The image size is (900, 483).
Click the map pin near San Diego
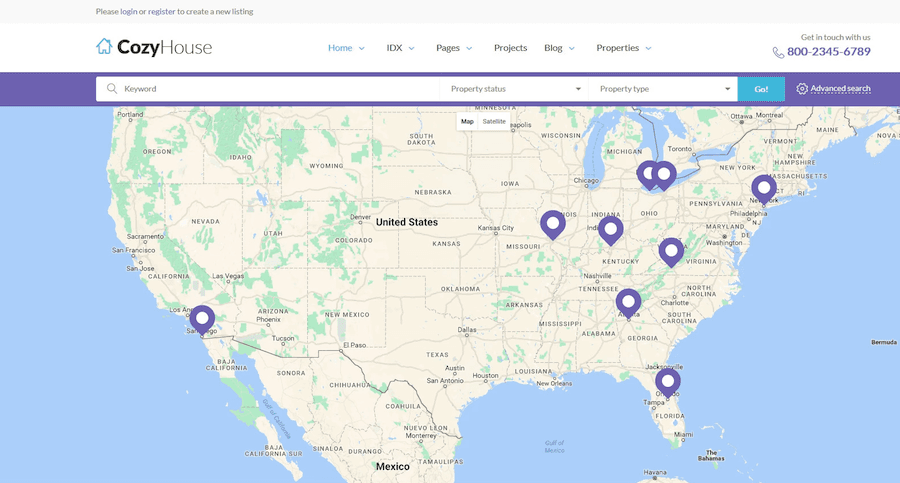(202, 319)
